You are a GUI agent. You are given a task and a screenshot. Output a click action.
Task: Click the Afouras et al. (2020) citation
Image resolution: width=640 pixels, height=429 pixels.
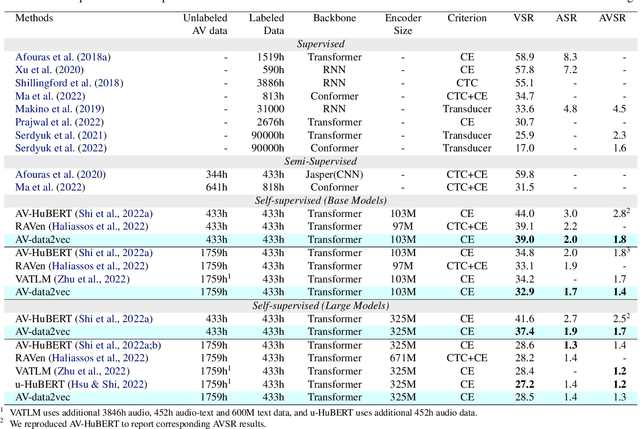[x=53, y=174]
